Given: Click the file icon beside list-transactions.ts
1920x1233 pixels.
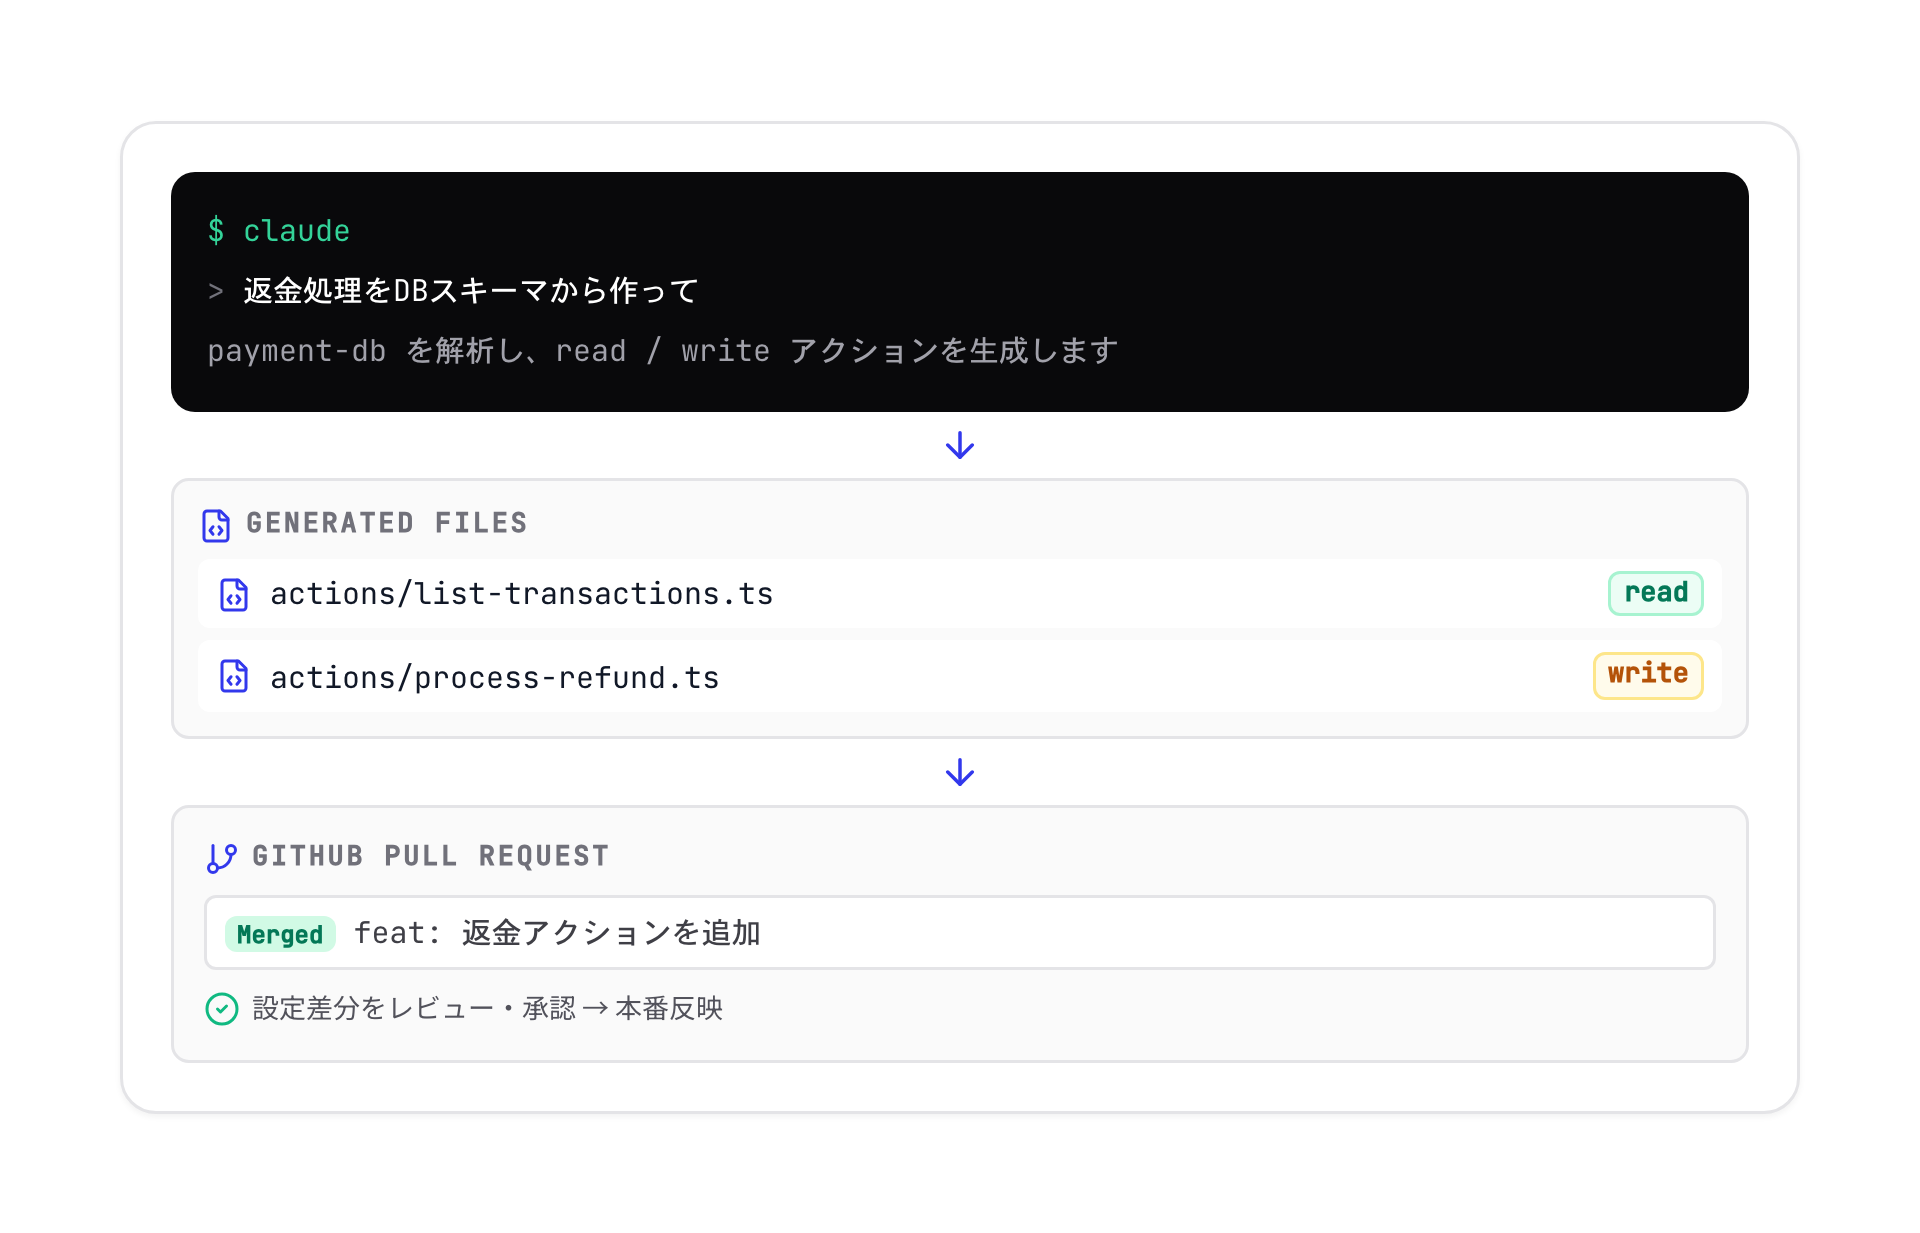Looking at the screenshot, I should click(x=234, y=594).
